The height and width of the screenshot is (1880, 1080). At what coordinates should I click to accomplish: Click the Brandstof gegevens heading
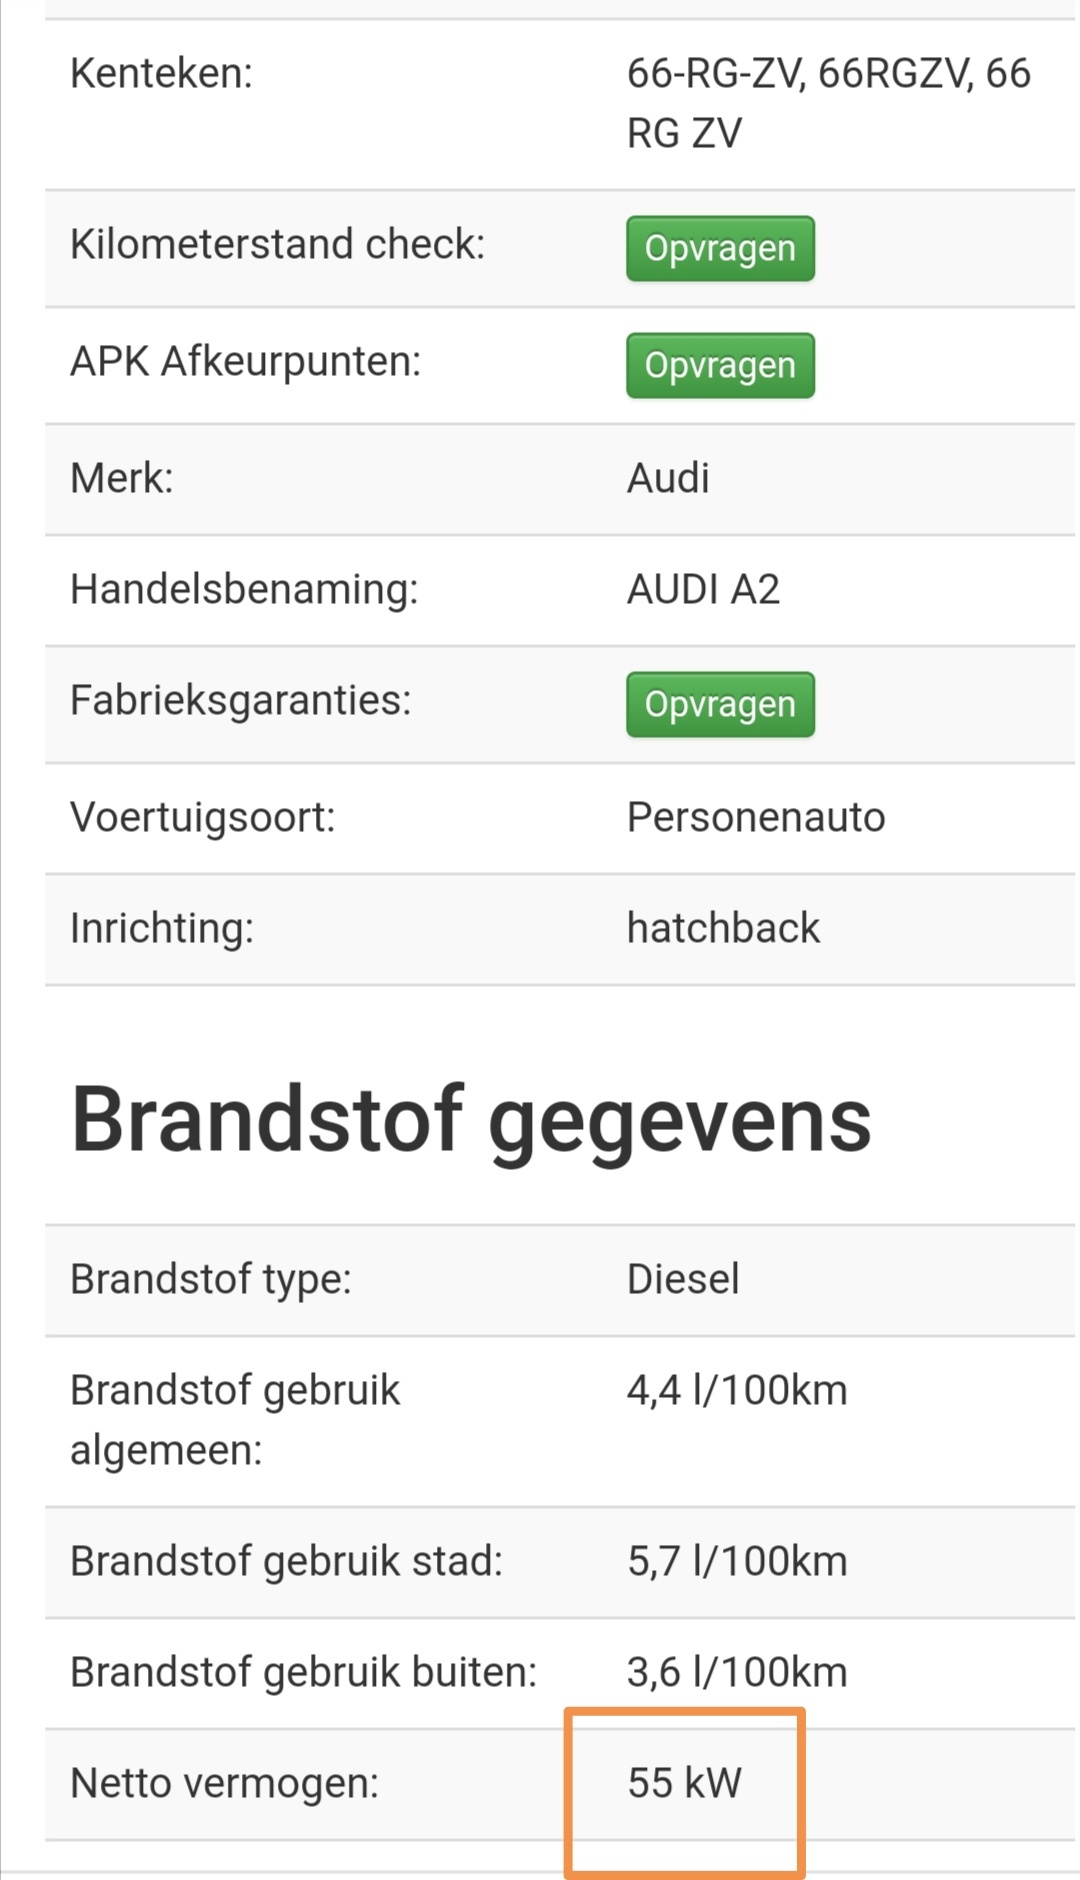click(x=471, y=1120)
